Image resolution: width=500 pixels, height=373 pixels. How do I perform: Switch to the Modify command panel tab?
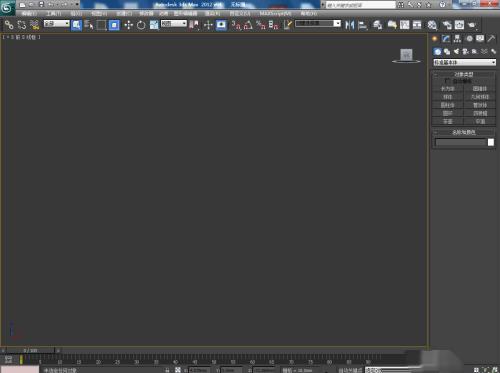pyautogui.click(x=446, y=39)
